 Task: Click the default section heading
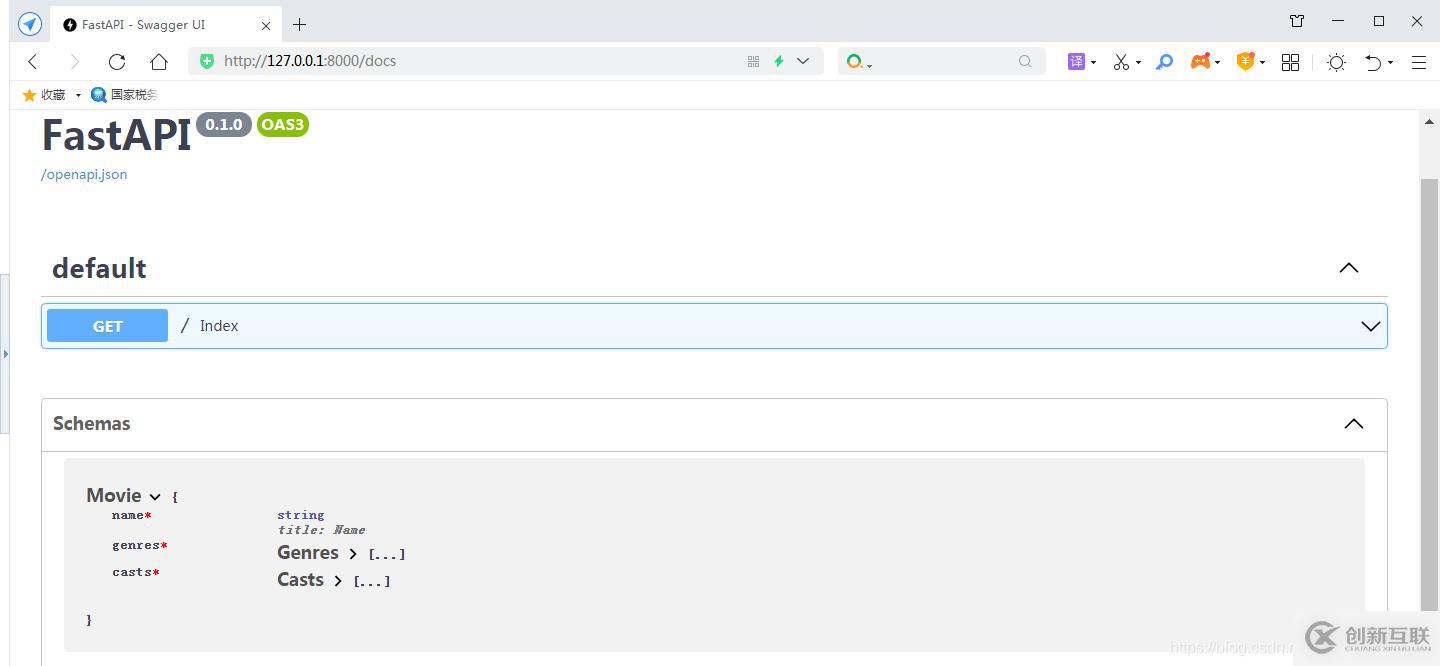click(x=99, y=268)
